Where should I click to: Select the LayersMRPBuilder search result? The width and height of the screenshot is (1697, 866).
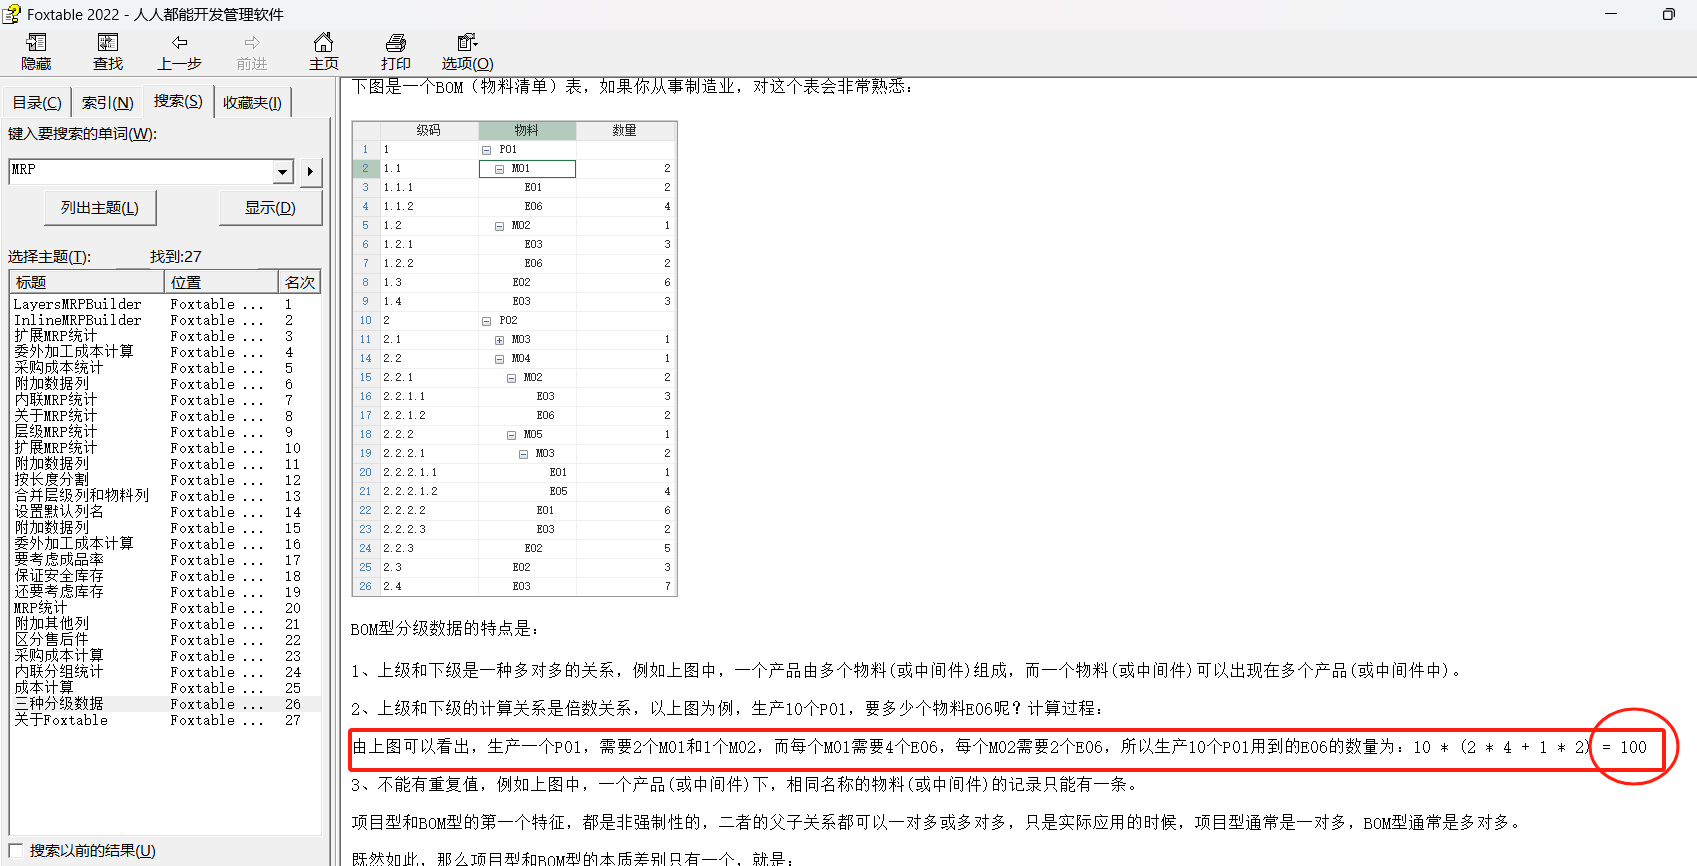pyautogui.click(x=77, y=304)
